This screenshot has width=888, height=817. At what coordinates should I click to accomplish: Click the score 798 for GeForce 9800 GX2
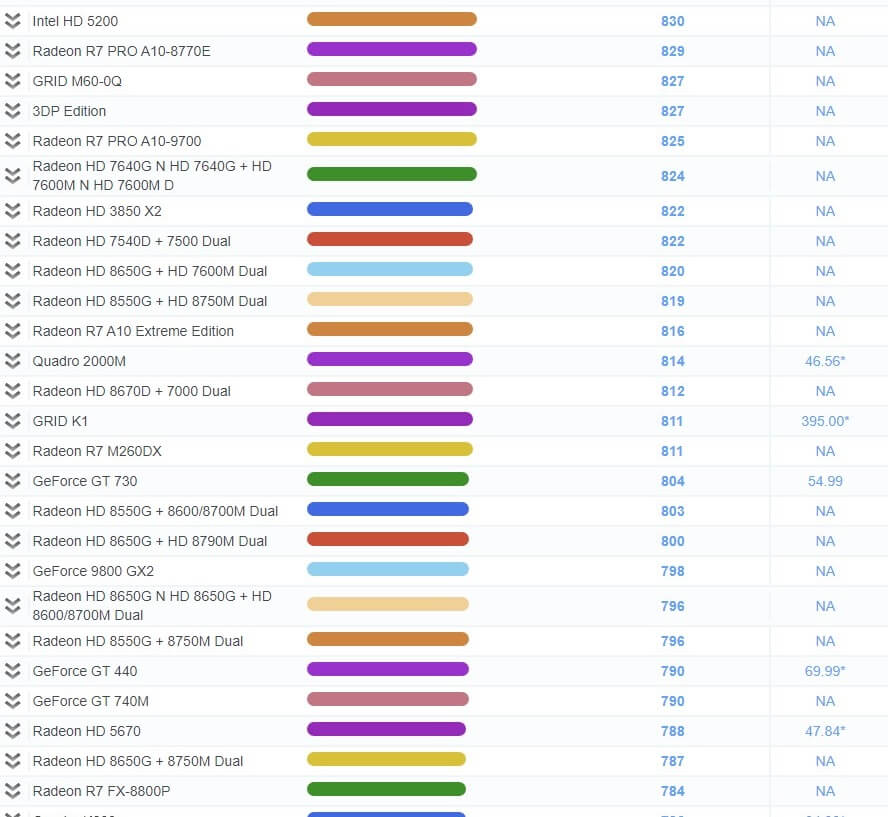point(673,571)
